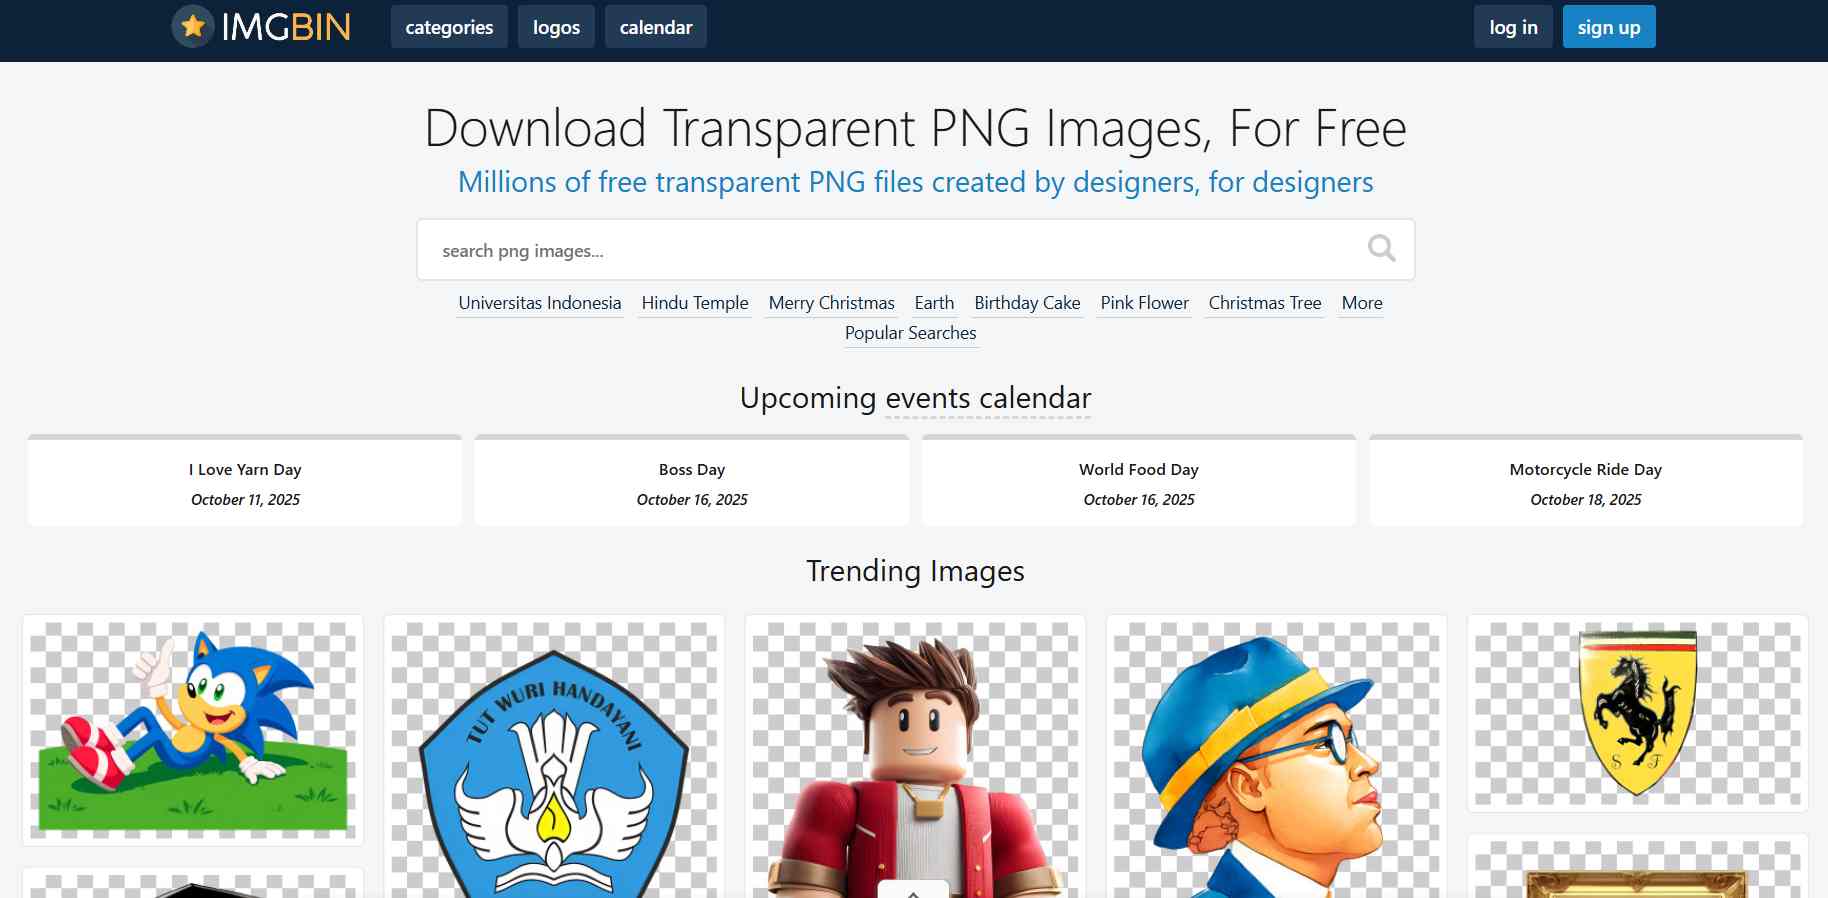Open the Sonic the Hedgehog thumbnail
The width and height of the screenshot is (1828, 898).
[x=193, y=730]
